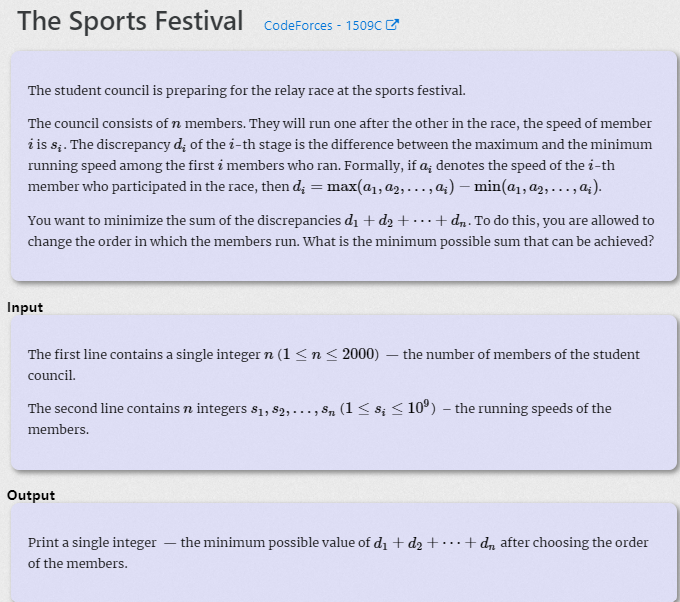Click the d1 + d2 + ... + dn sum in Output
680x602 pixels.
tap(434, 543)
